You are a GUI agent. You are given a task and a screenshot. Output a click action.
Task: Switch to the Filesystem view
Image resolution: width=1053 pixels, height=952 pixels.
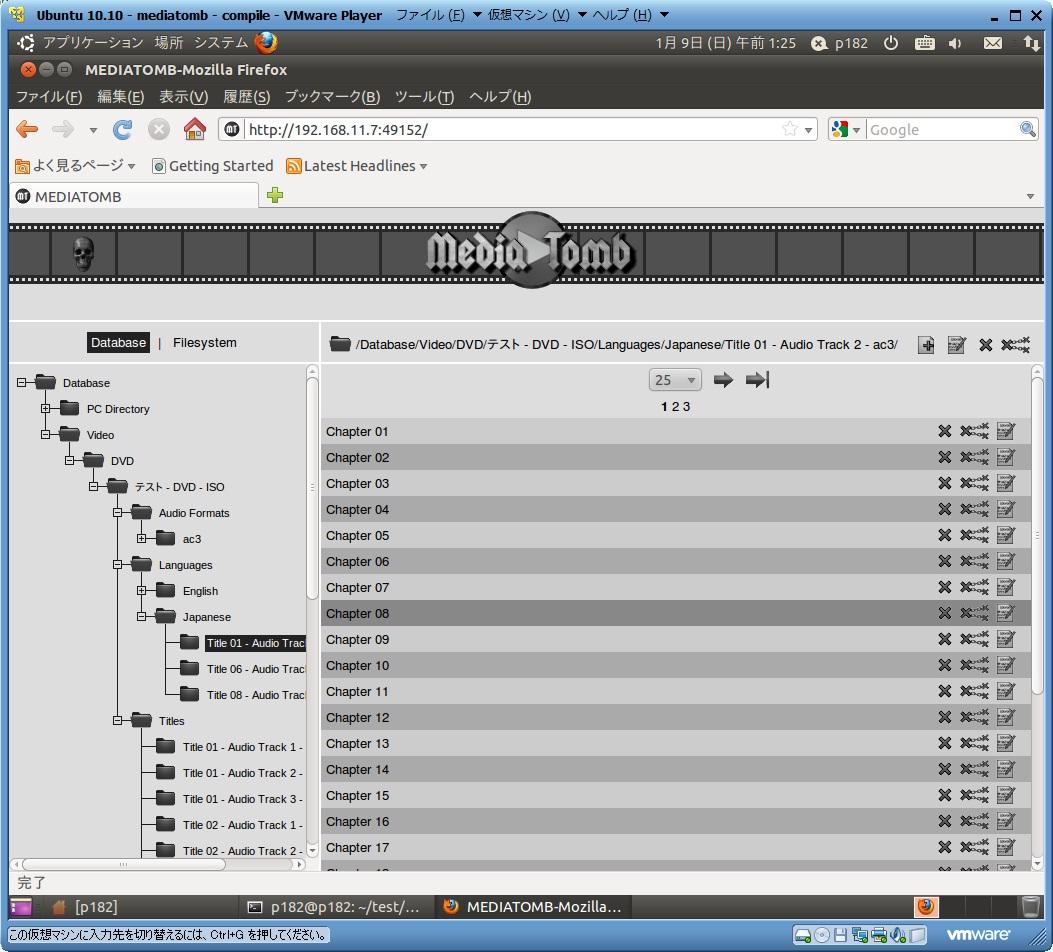click(x=204, y=343)
